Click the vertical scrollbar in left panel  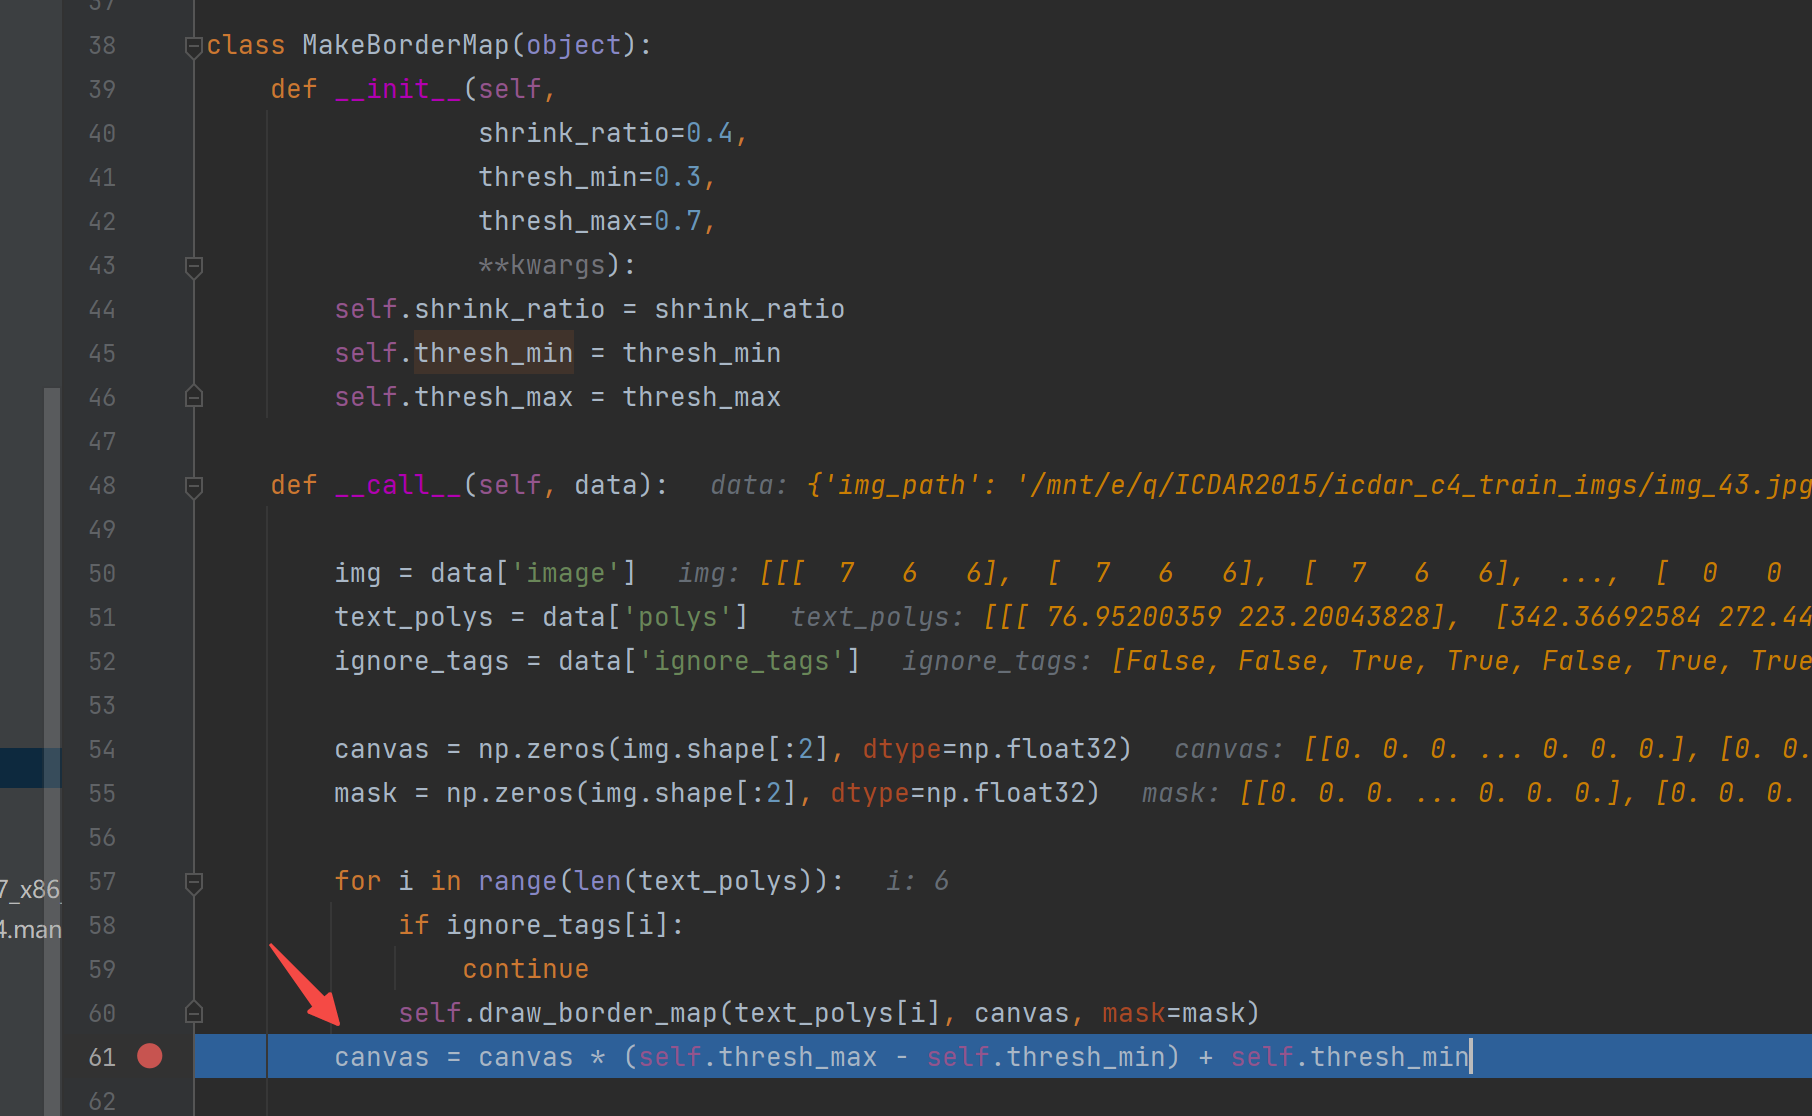tap(52, 752)
